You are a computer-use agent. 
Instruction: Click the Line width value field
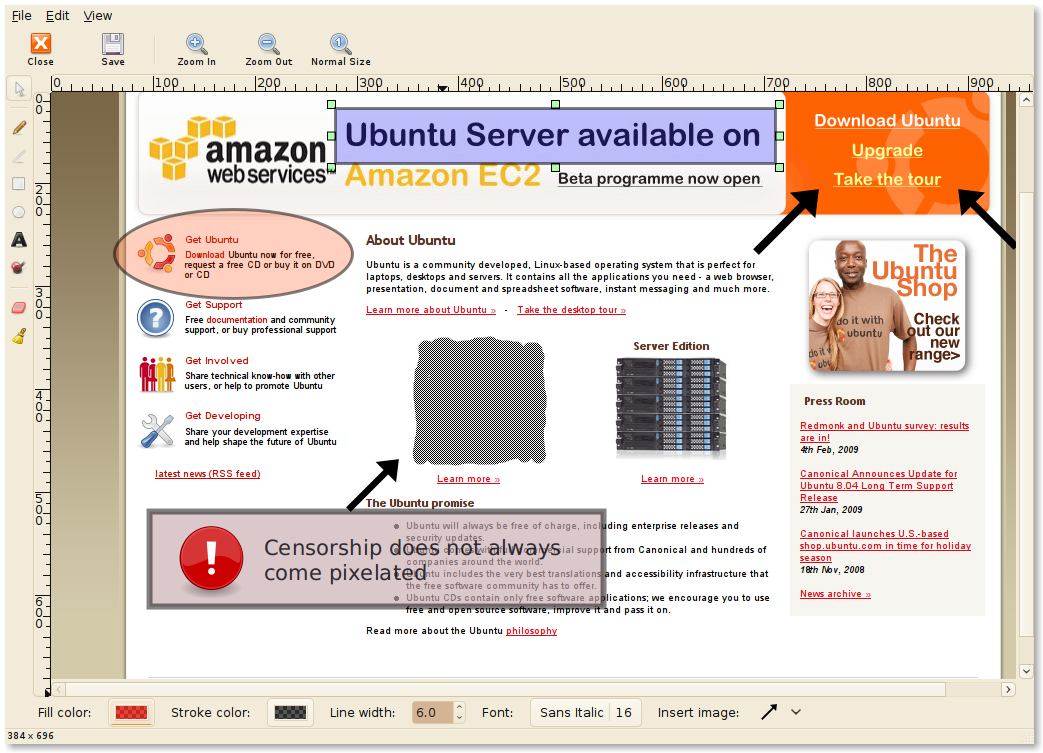[428, 712]
